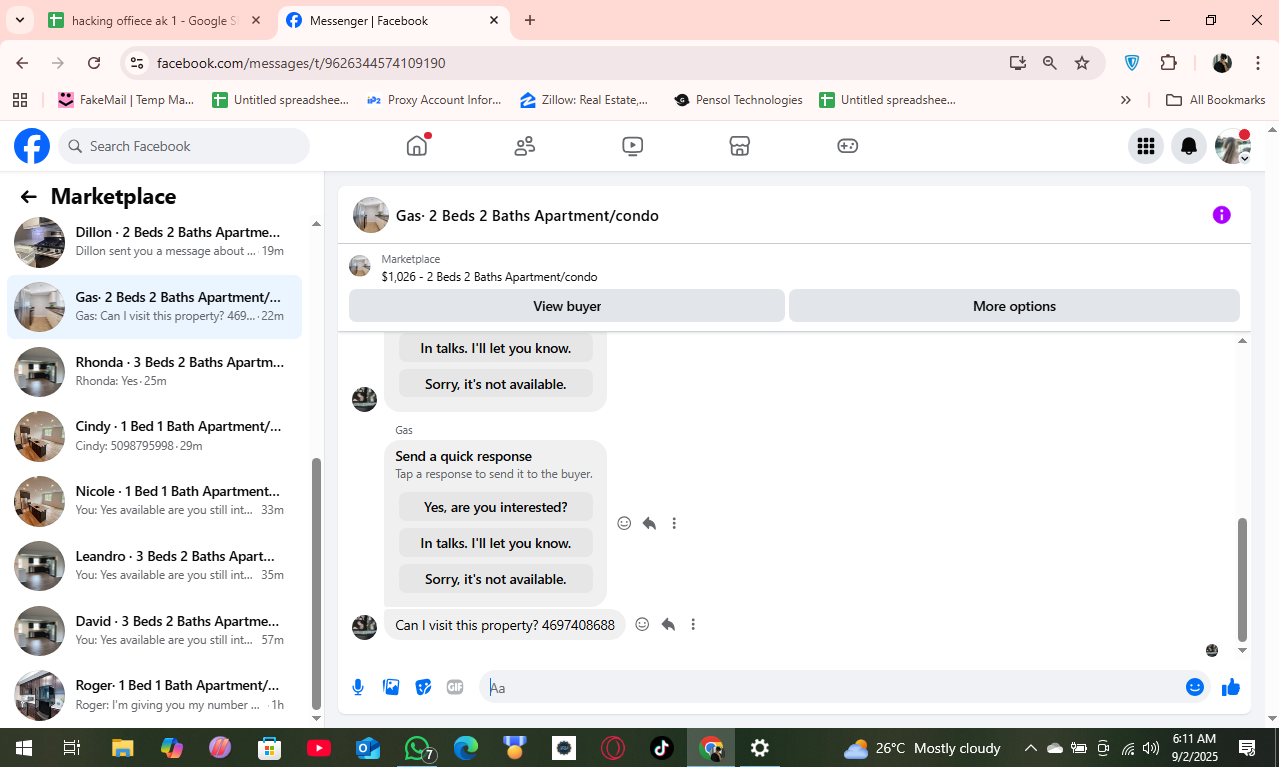The width and height of the screenshot is (1279, 767).
Task: Open a new browser tab
Action: click(530, 20)
